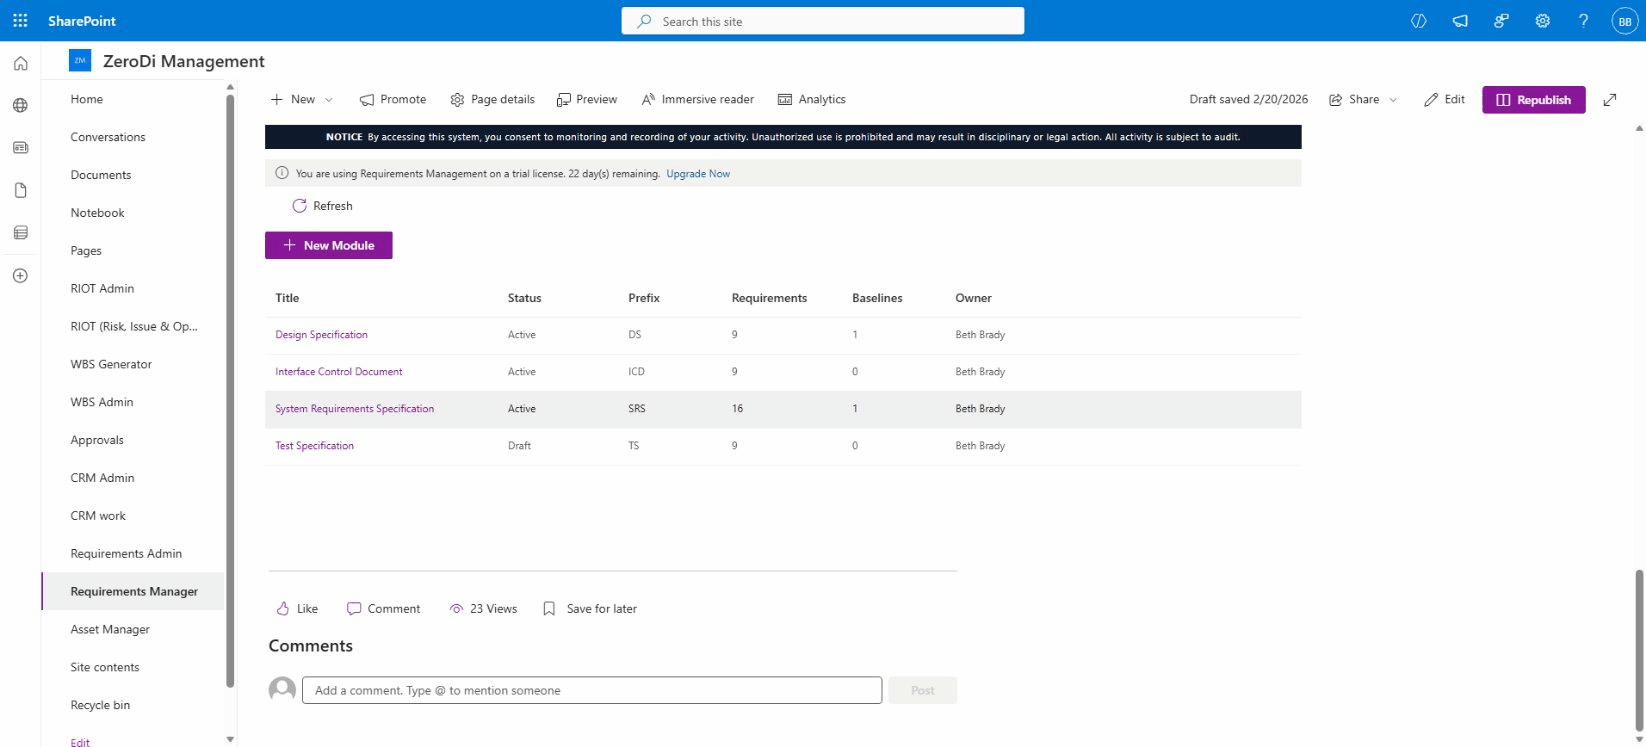Open Analytics for the page

click(x=812, y=100)
